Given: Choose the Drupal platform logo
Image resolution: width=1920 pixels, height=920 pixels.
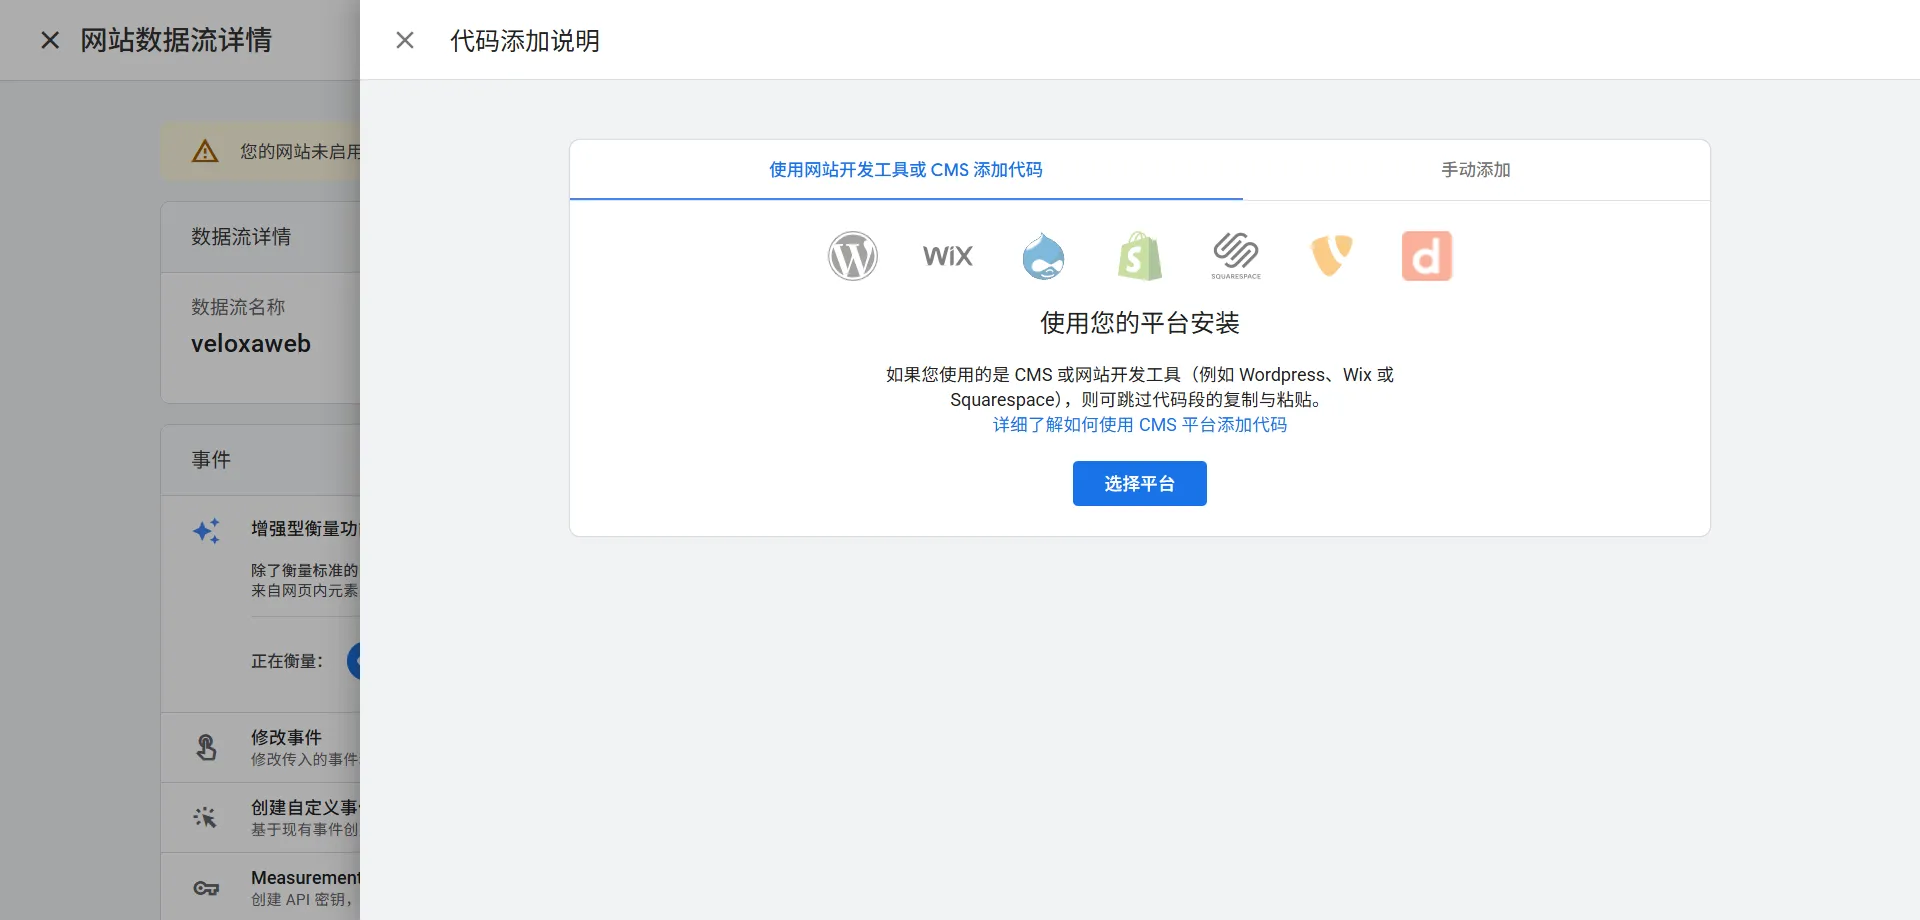Looking at the screenshot, I should click(1043, 256).
